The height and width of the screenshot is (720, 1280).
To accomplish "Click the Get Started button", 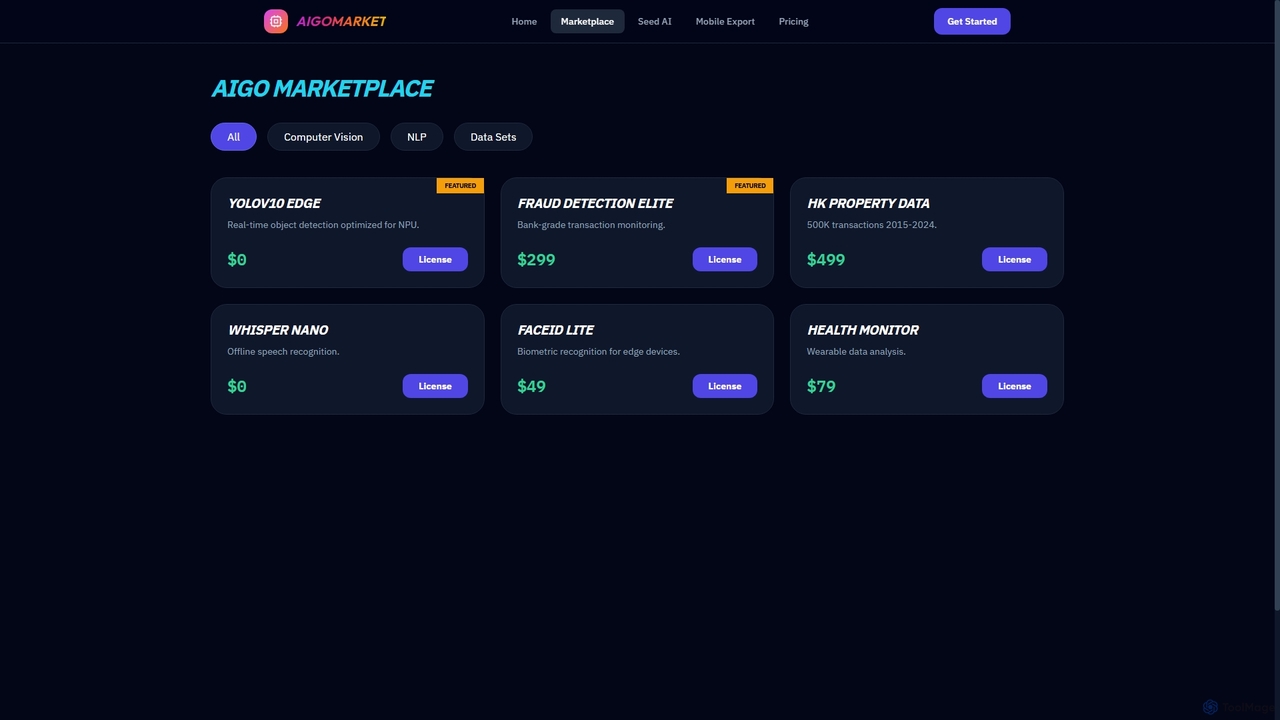I will (x=972, y=21).
